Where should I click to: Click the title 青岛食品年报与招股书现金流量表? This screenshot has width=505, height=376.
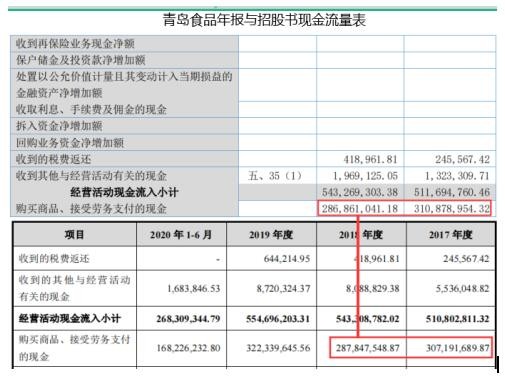click(264, 20)
